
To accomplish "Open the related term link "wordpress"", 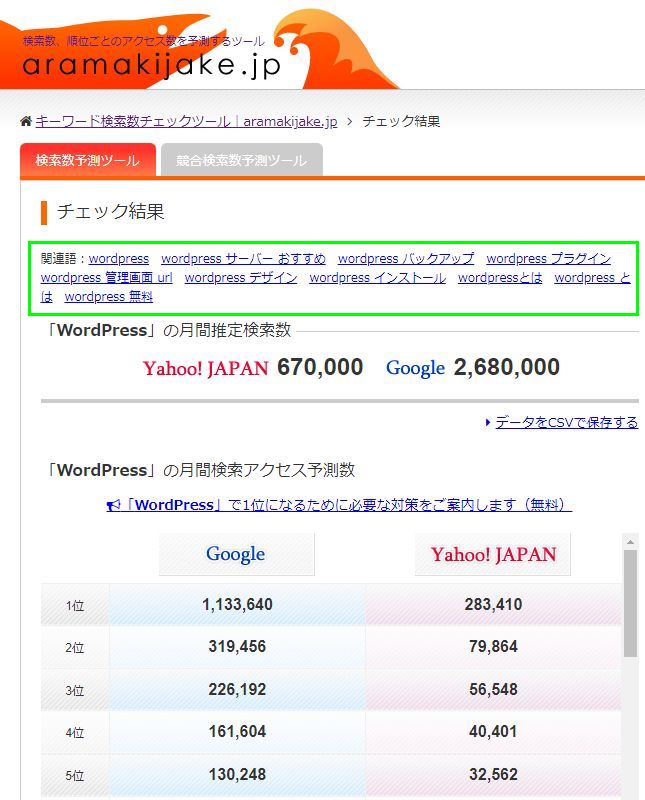I will click(x=119, y=259).
